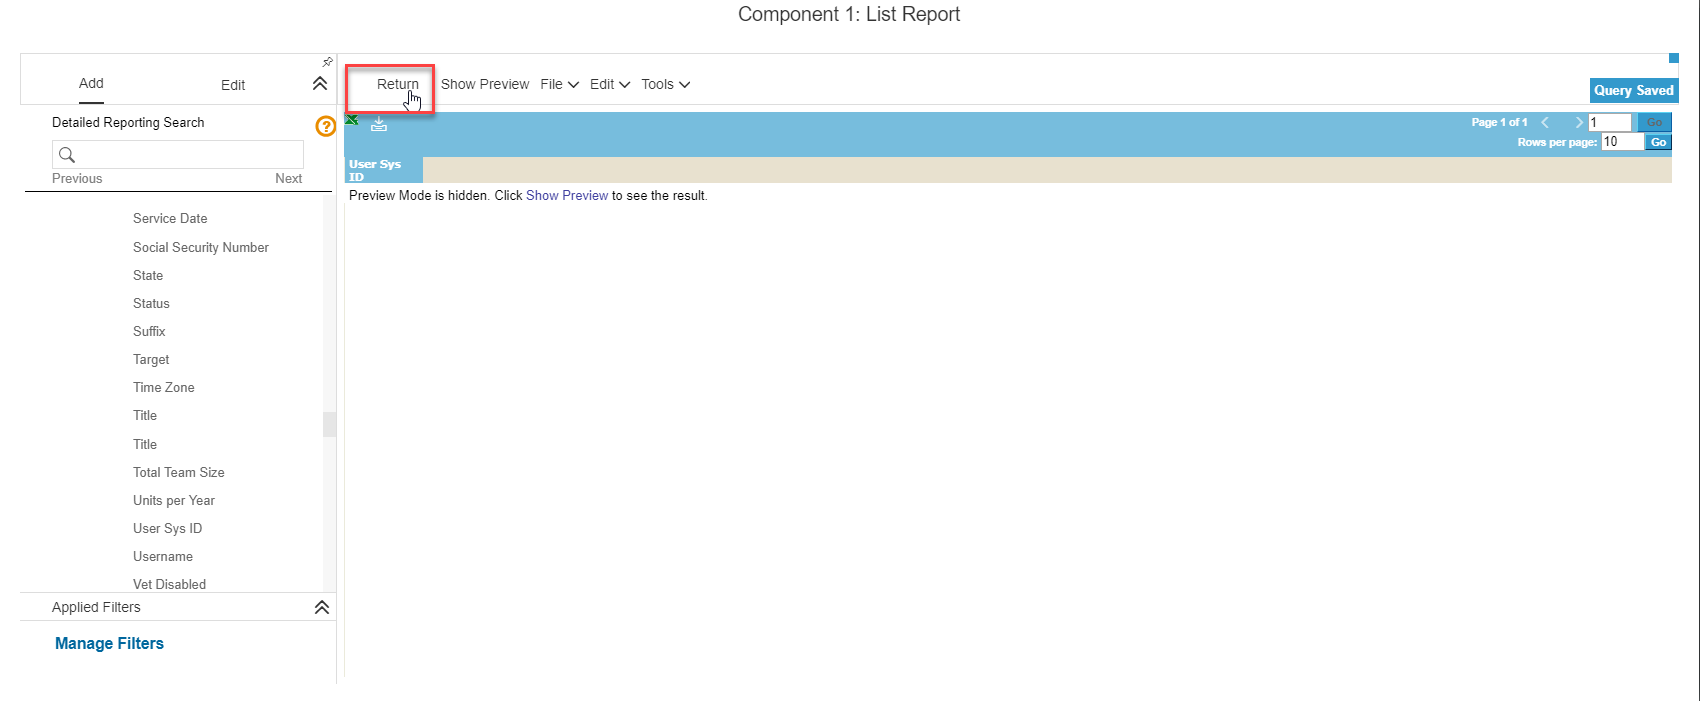This screenshot has width=1700, height=701.
Task: Switch to the Add tab
Action: pos(91,83)
